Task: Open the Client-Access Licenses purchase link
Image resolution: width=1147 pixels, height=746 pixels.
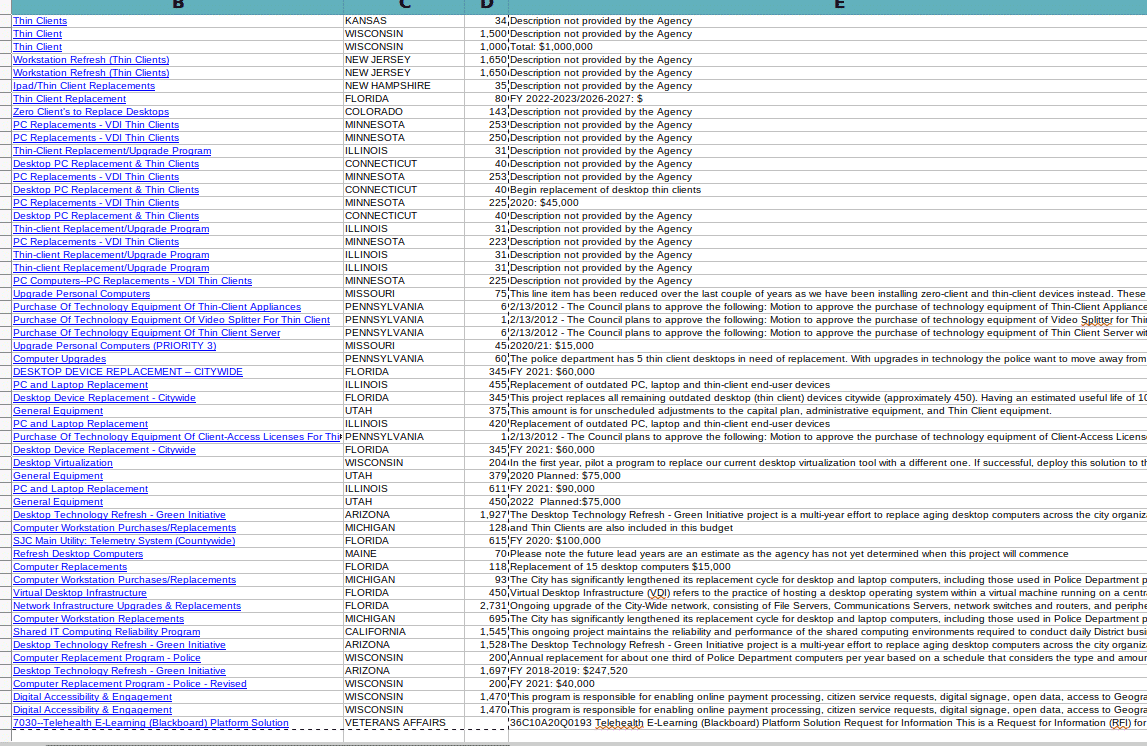Action: pos(177,437)
